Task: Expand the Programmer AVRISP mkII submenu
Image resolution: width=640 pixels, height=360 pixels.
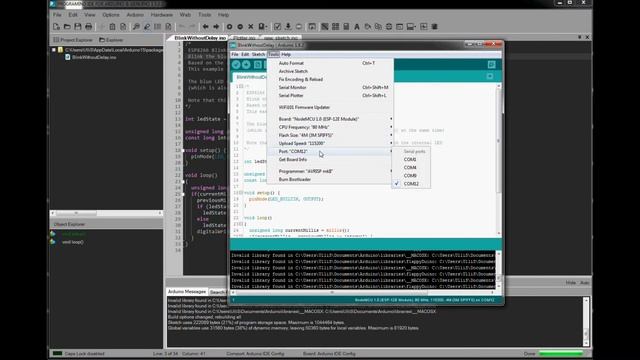Action: coord(330,171)
